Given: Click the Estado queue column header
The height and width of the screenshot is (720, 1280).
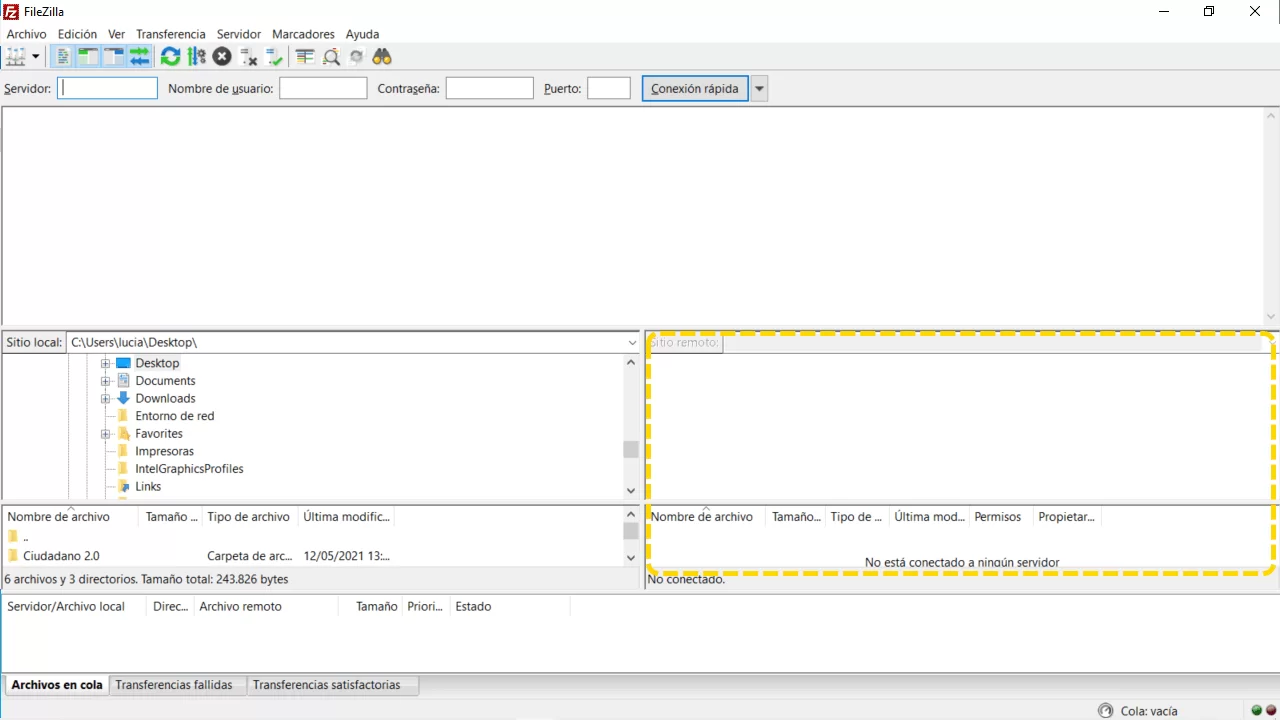Looking at the screenshot, I should coord(509,606).
